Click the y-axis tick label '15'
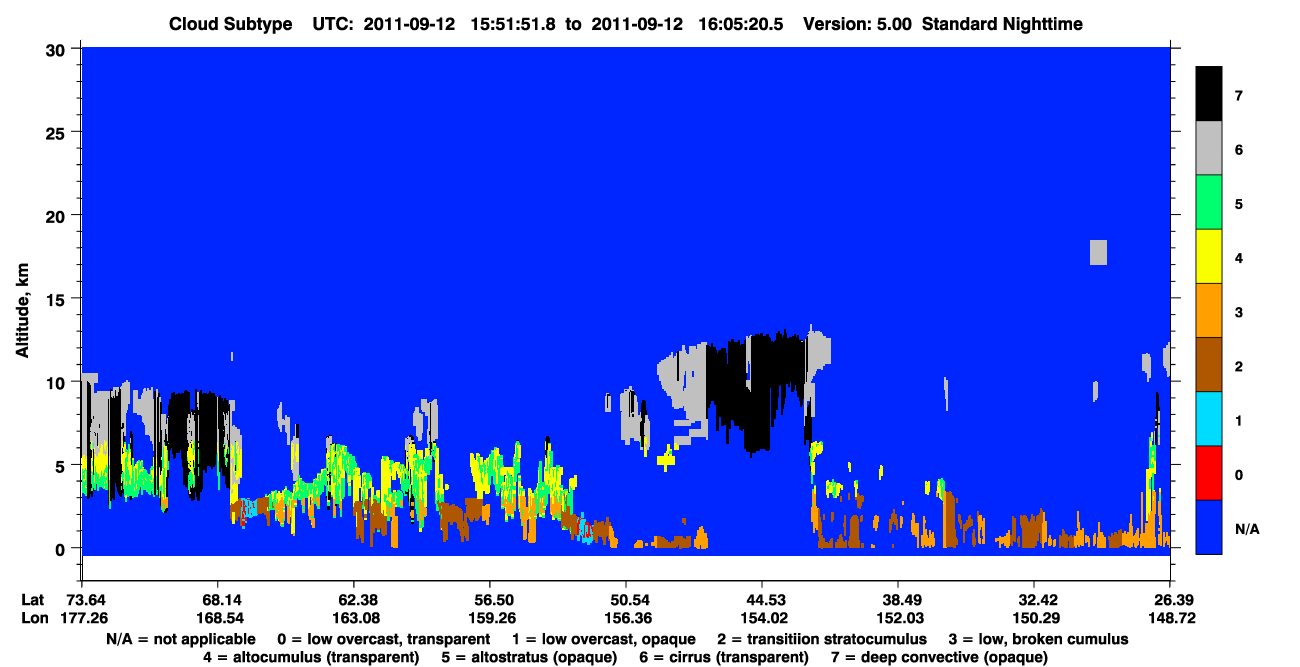This screenshot has height=667, width=1300. [x=58, y=298]
